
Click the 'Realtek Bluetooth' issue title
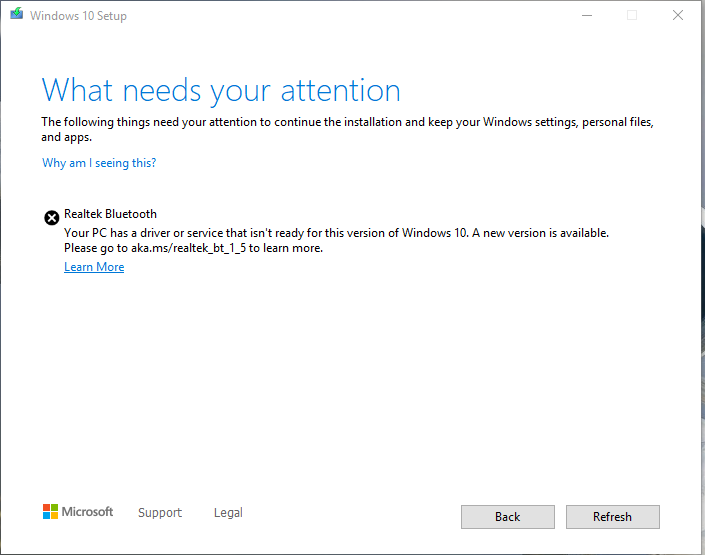110,214
